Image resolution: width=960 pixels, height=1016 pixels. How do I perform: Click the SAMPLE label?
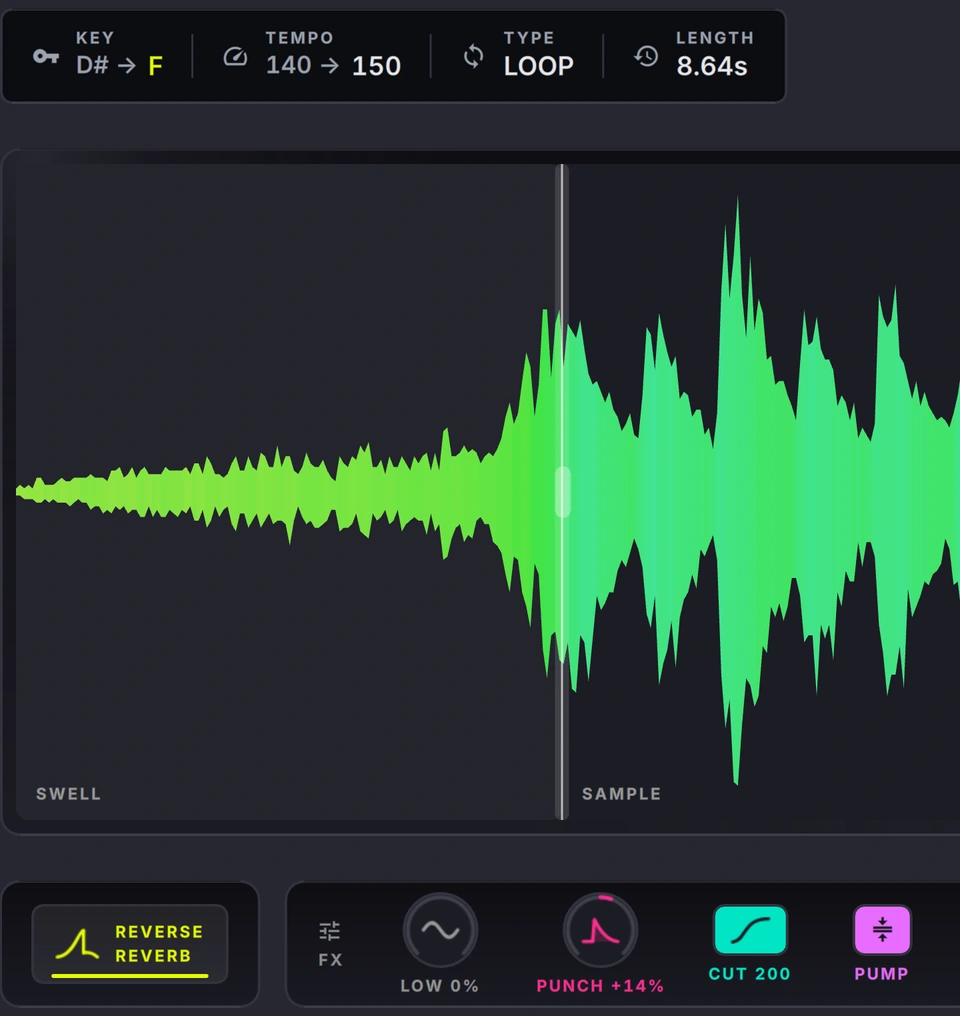622,794
